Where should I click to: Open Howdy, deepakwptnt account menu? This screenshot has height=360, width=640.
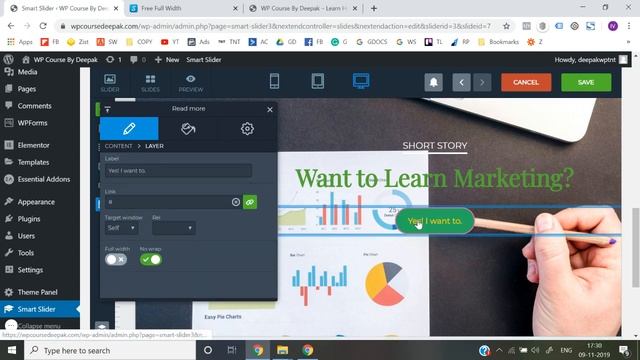[591, 60]
